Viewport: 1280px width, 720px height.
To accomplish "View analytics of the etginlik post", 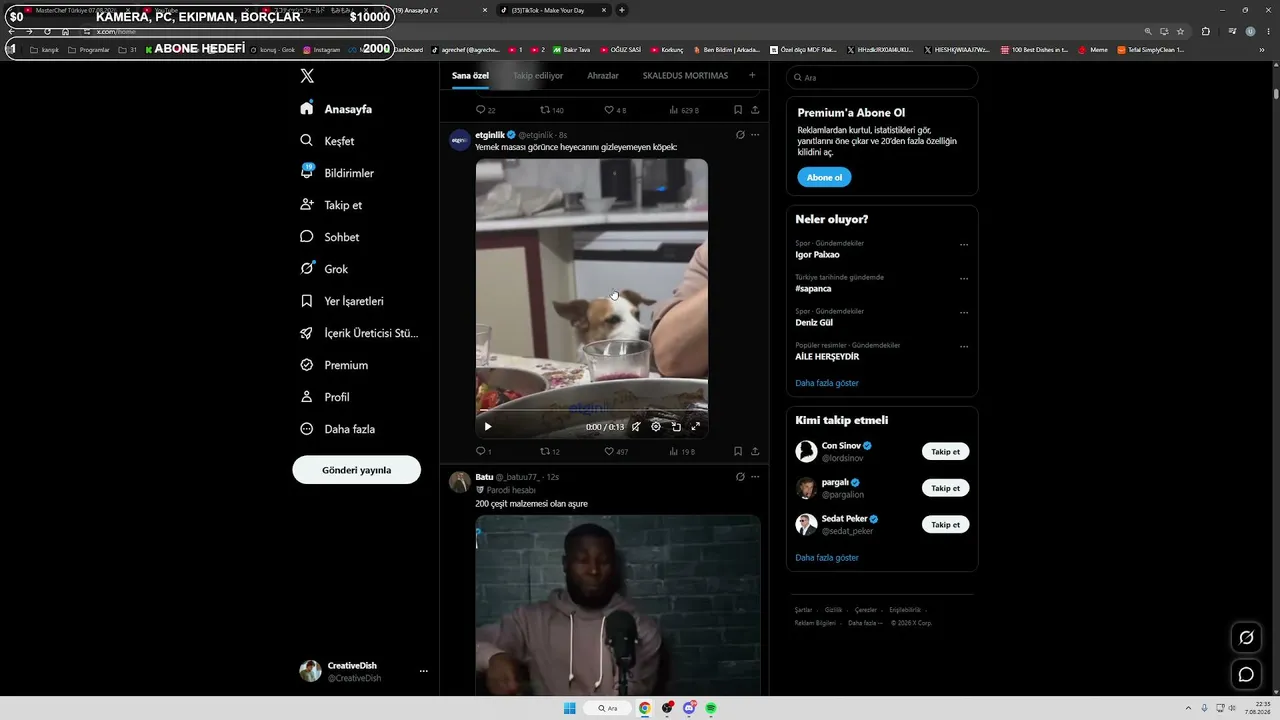I will click(682, 452).
